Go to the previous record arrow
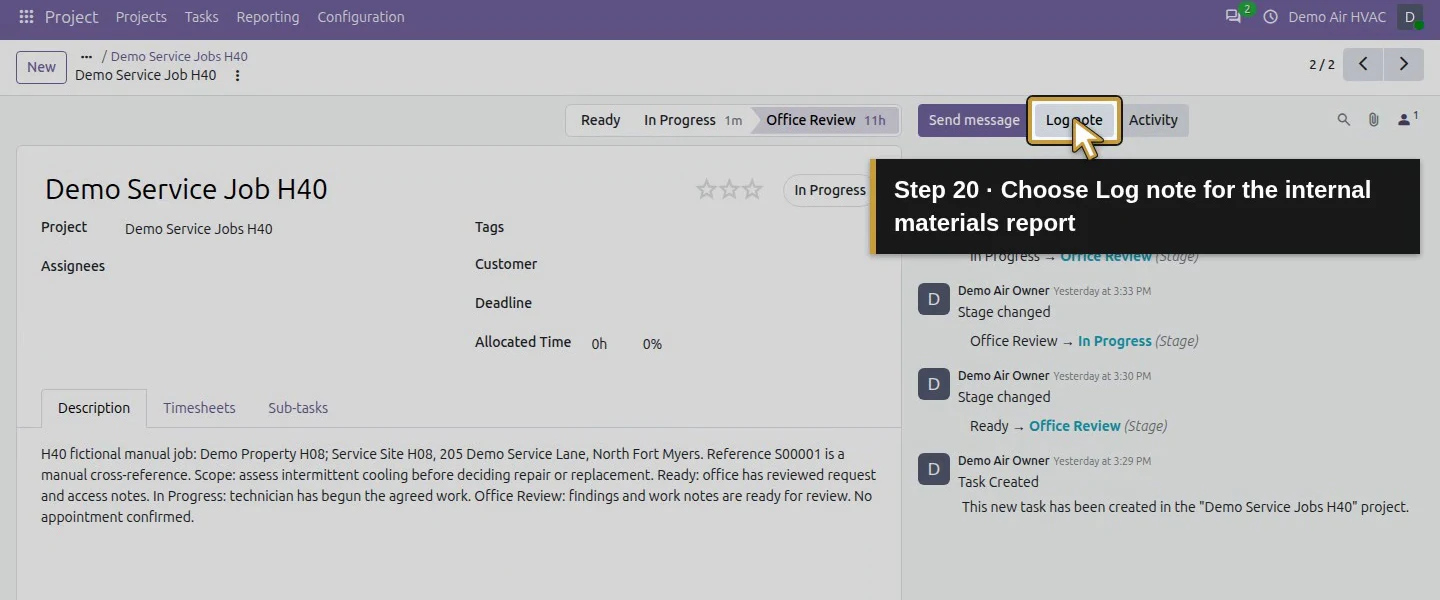Image resolution: width=1440 pixels, height=600 pixels. pyautogui.click(x=1363, y=64)
